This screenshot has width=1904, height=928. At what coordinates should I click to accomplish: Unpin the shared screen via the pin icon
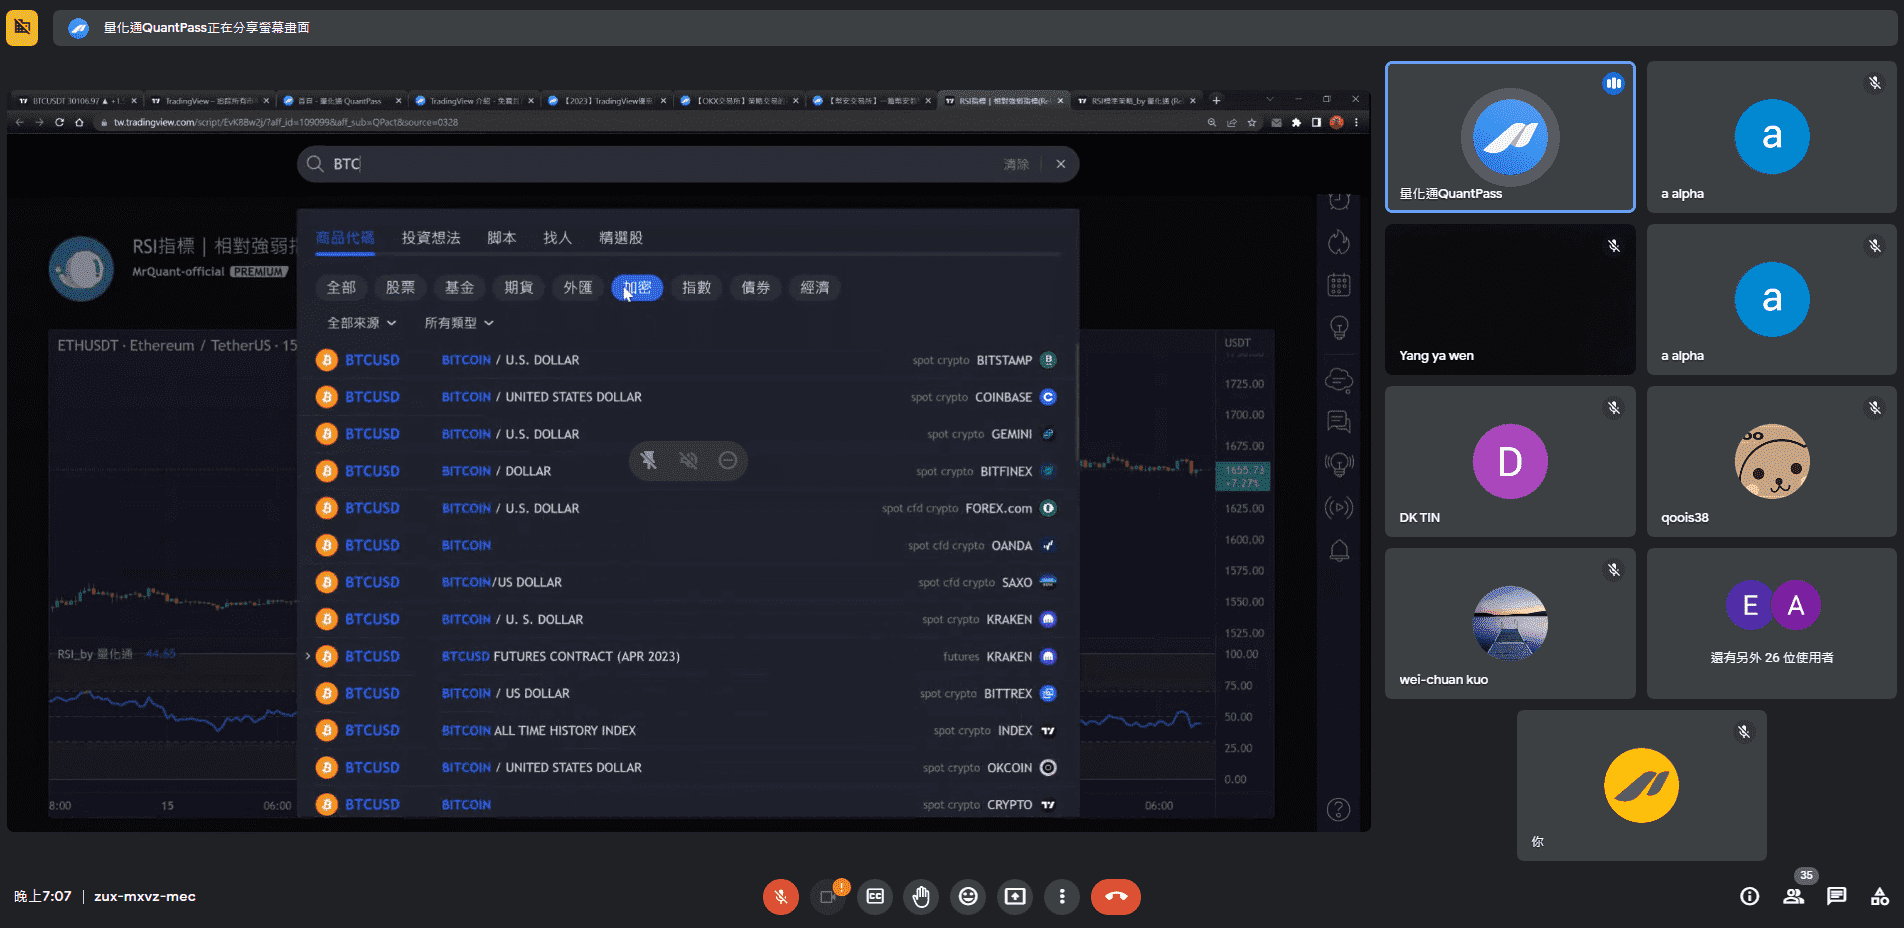point(649,460)
